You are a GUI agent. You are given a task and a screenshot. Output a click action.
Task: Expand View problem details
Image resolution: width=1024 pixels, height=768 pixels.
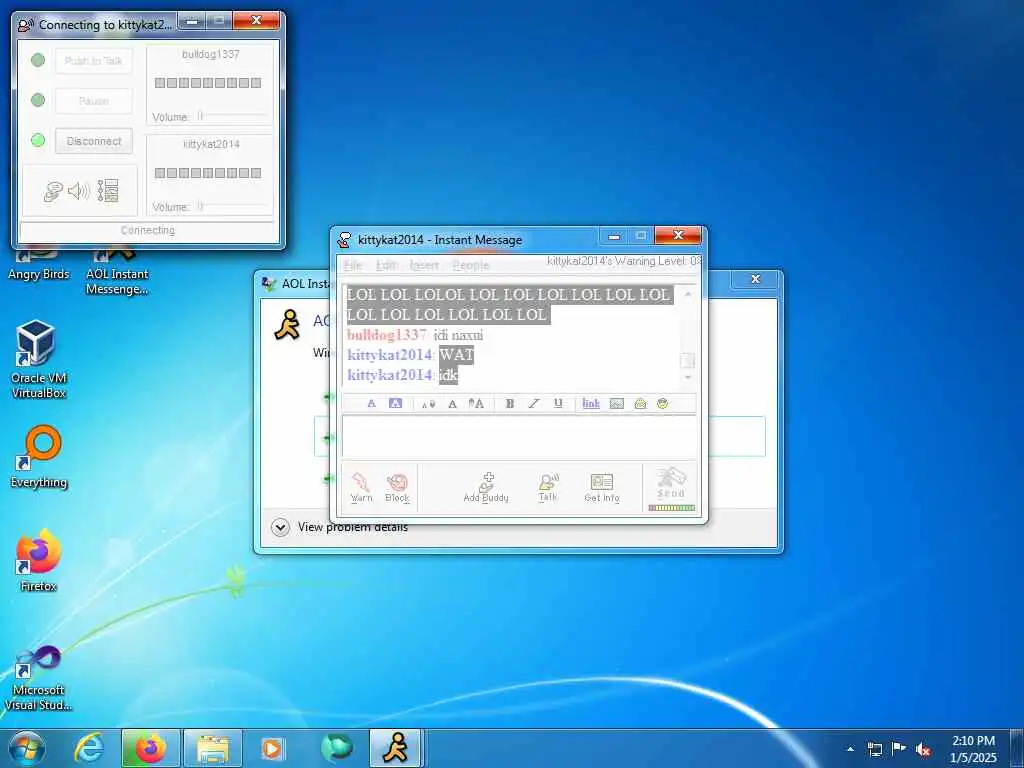tap(340, 527)
